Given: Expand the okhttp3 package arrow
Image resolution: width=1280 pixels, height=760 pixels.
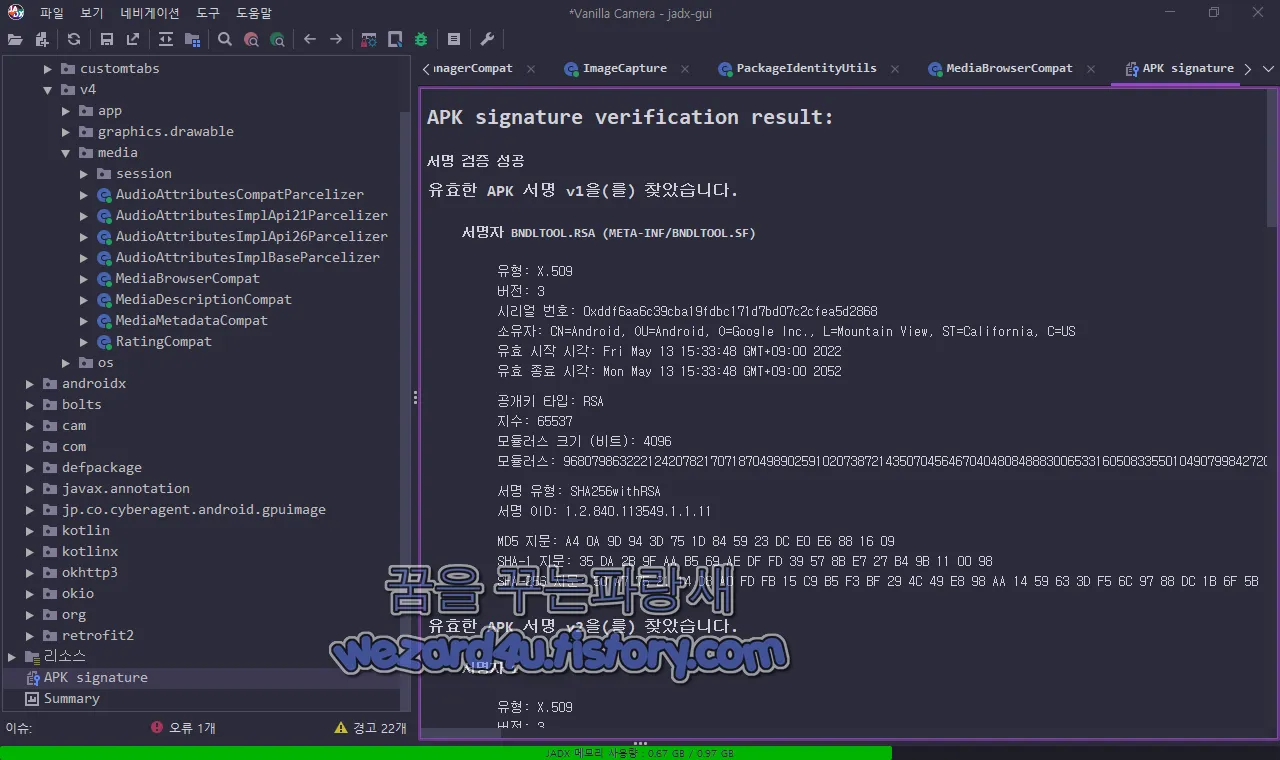Looking at the screenshot, I should (30, 573).
